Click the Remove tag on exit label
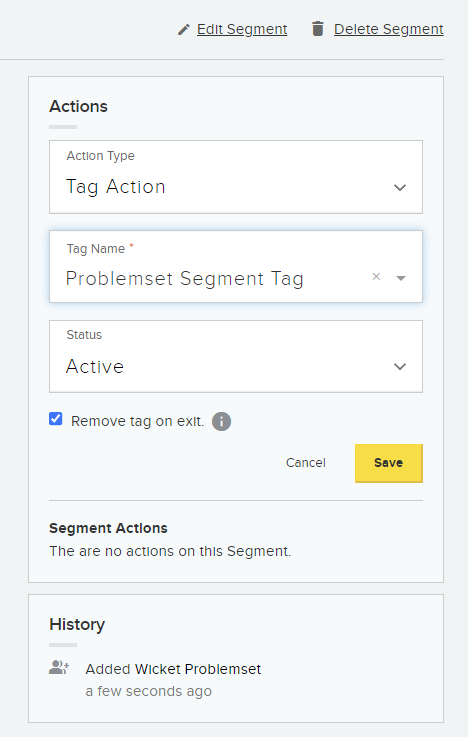This screenshot has height=737, width=468. click(138, 421)
